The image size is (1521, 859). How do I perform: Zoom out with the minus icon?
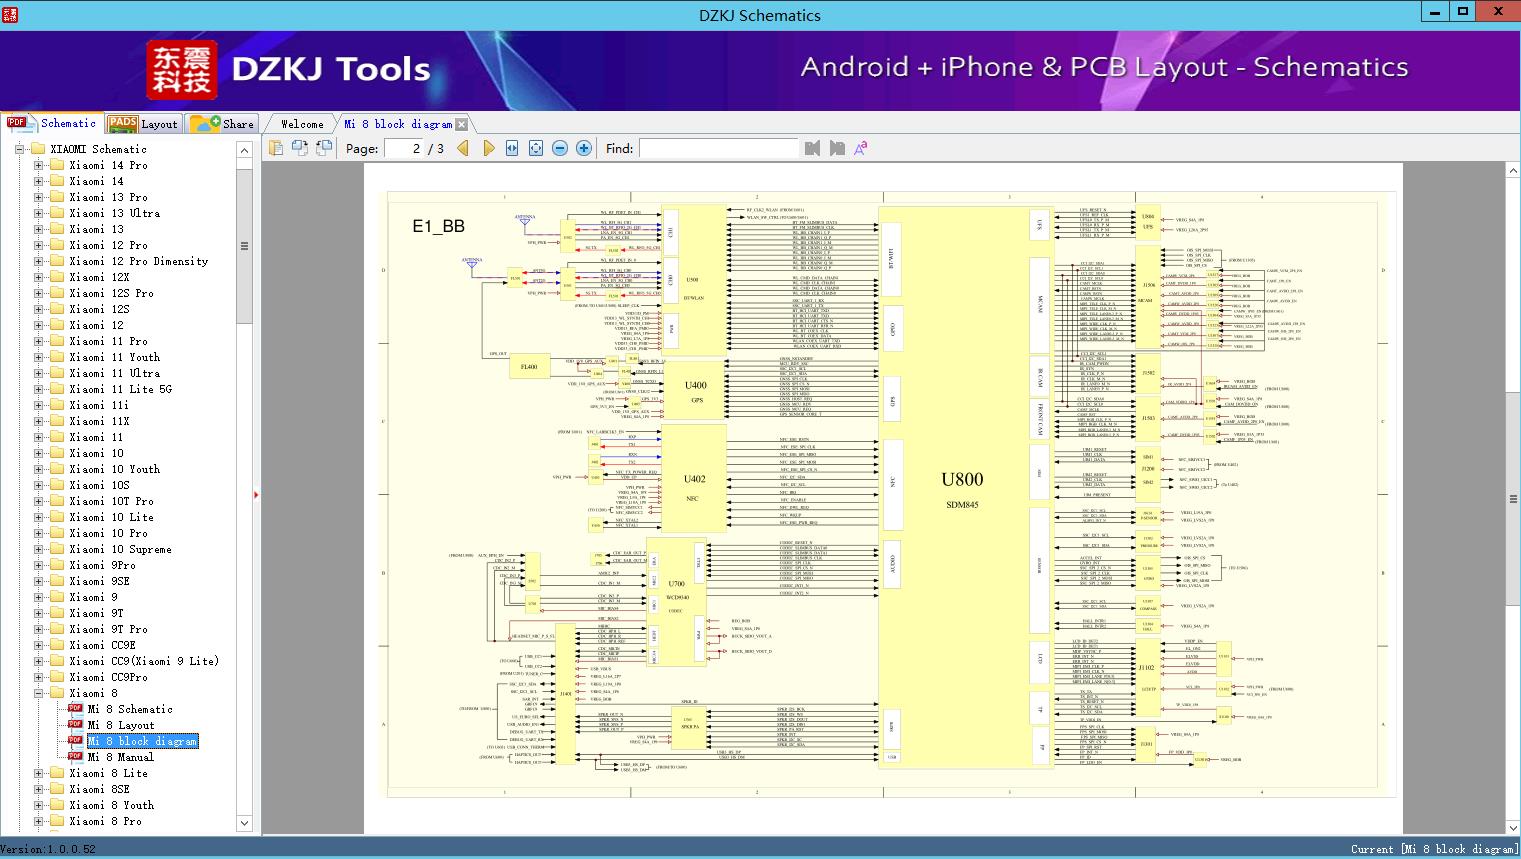click(560, 148)
